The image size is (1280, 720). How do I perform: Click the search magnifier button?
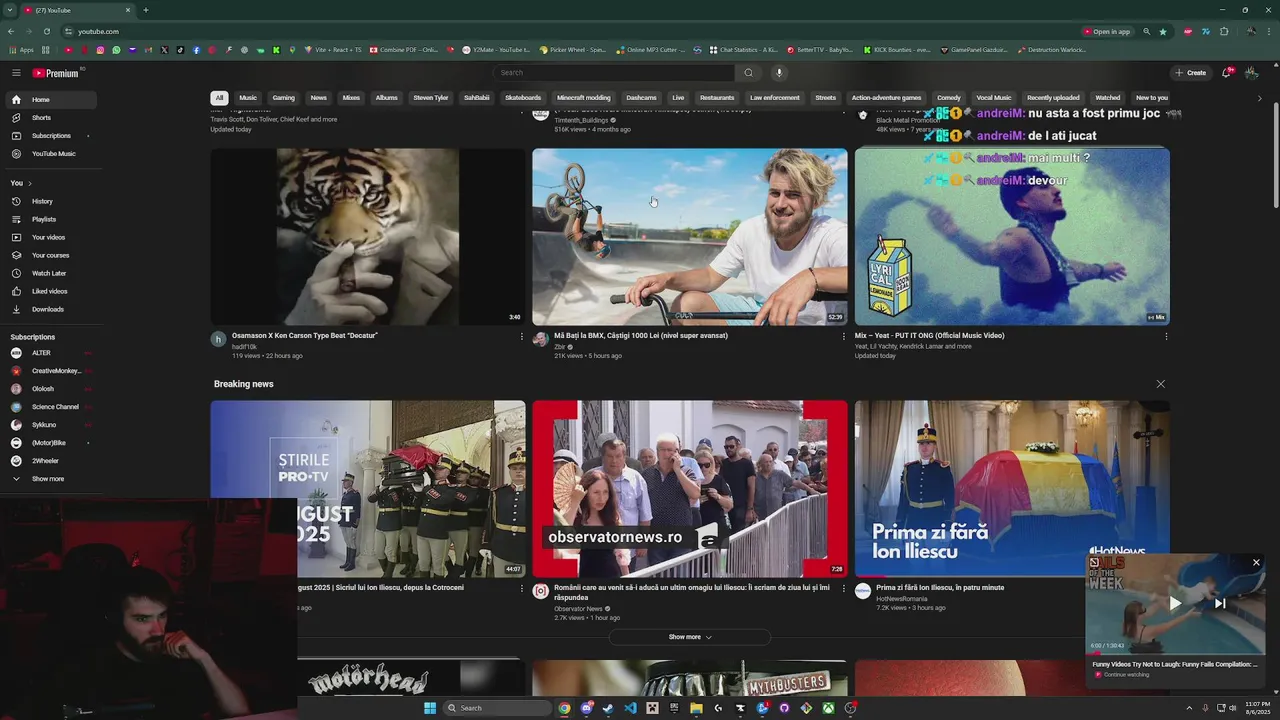[748, 73]
